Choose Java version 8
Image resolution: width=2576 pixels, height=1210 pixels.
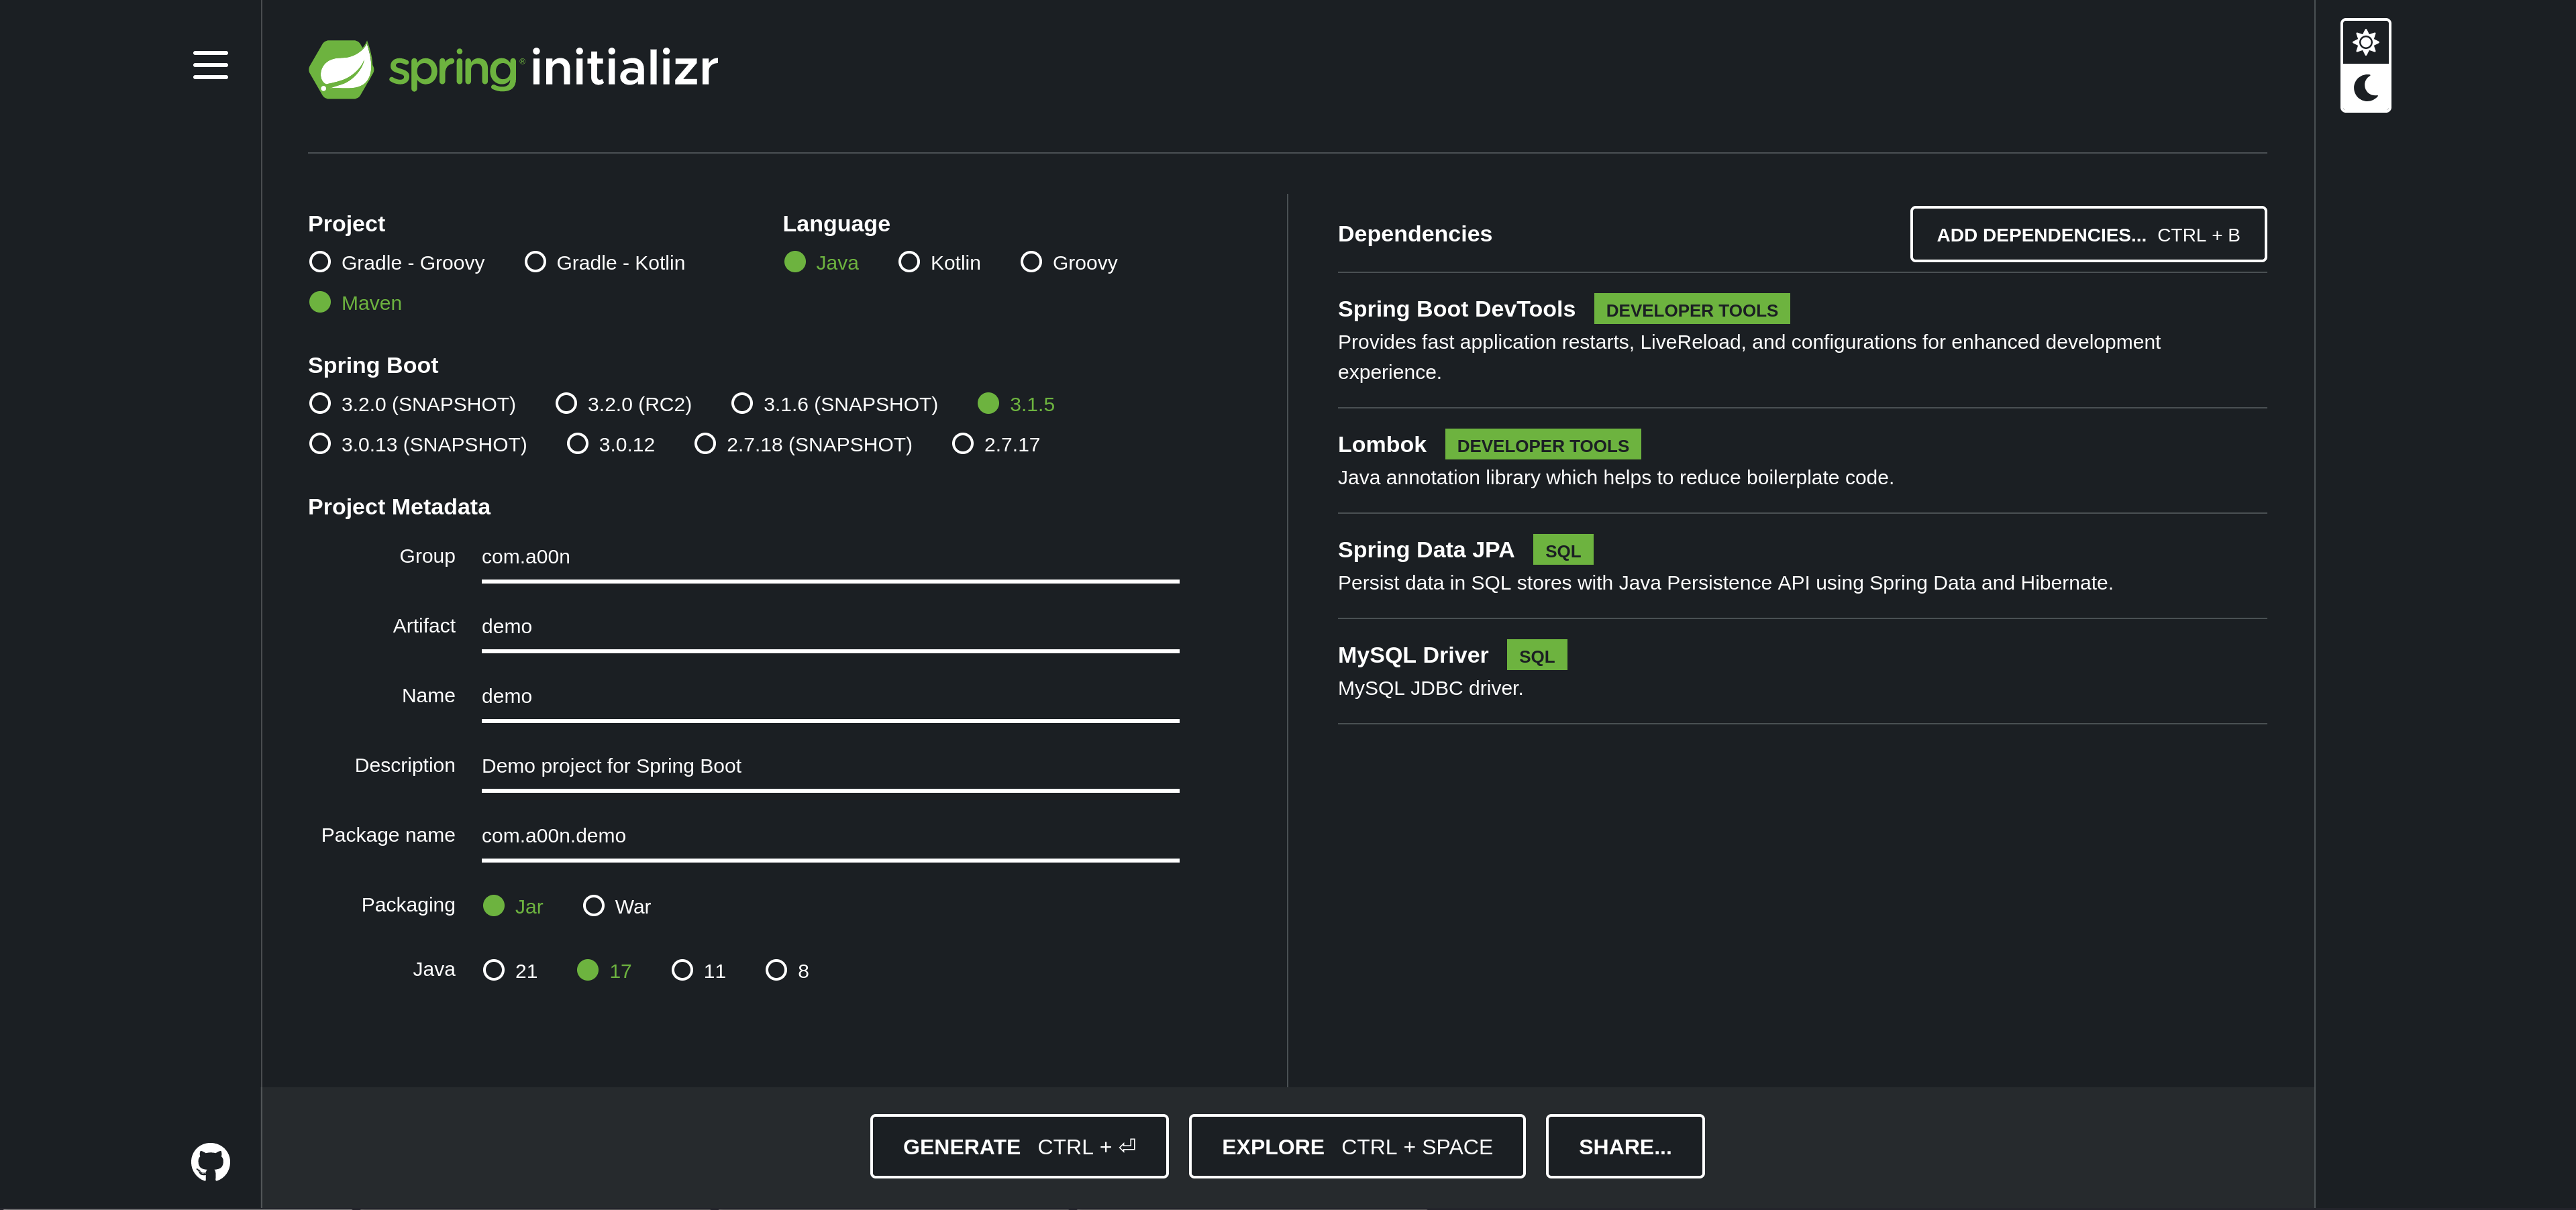point(787,970)
